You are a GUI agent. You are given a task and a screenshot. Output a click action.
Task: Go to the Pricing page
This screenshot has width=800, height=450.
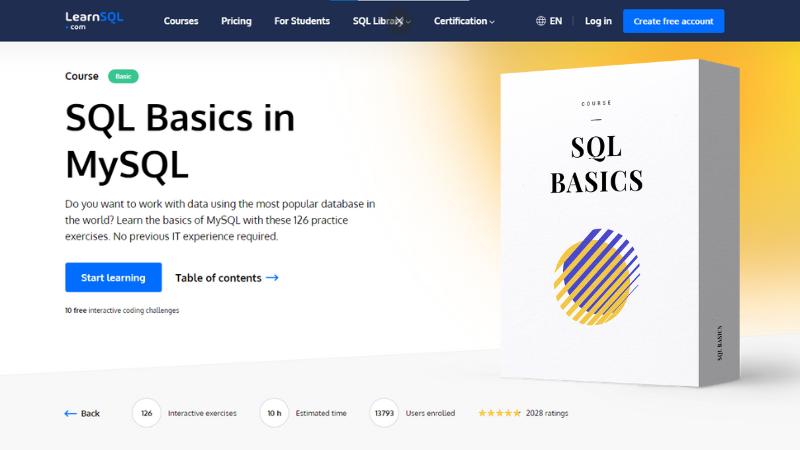pyautogui.click(x=236, y=21)
